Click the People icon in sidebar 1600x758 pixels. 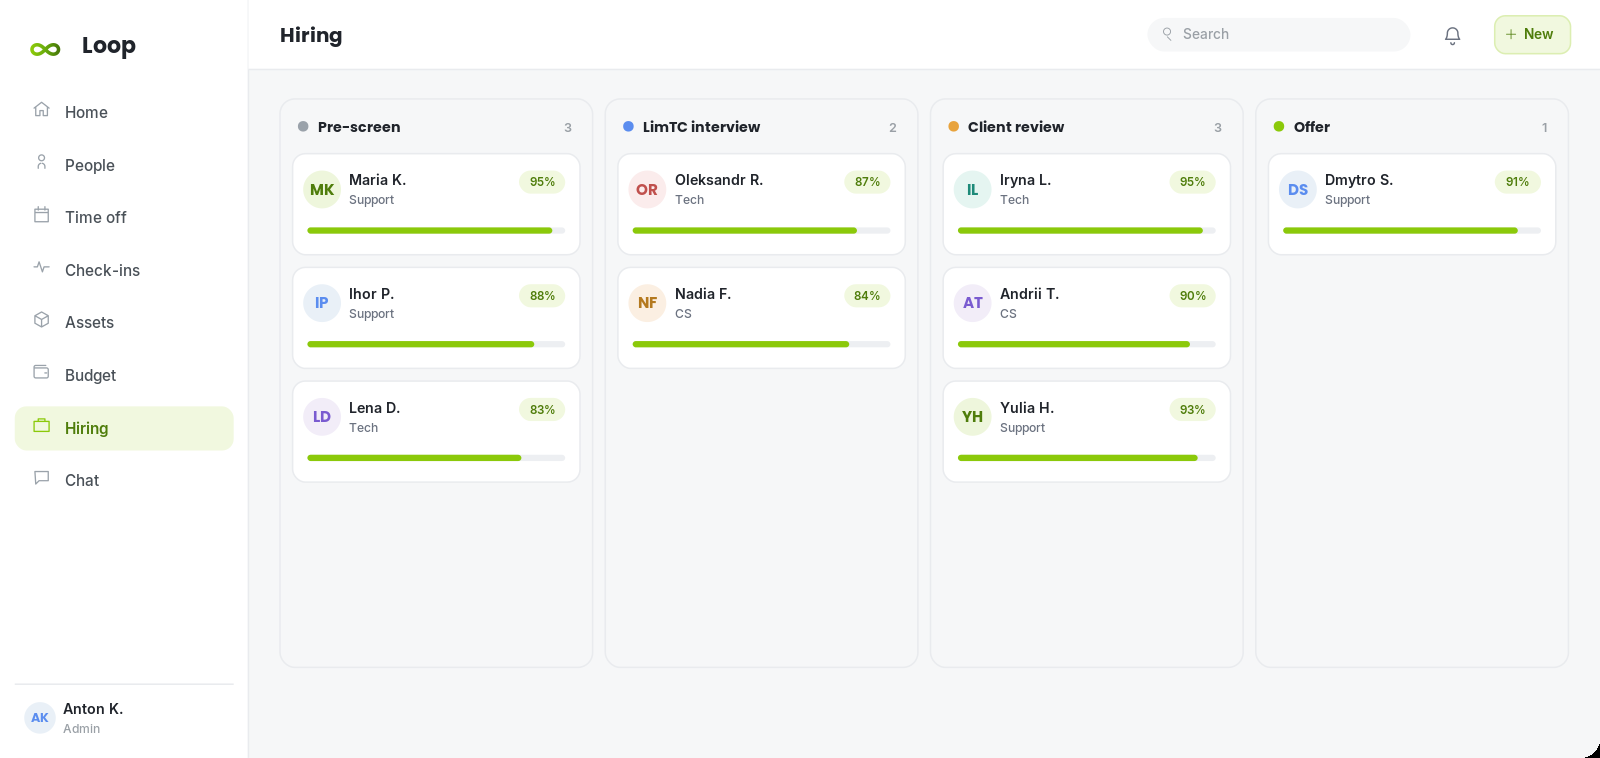click(x=41, y=163)
